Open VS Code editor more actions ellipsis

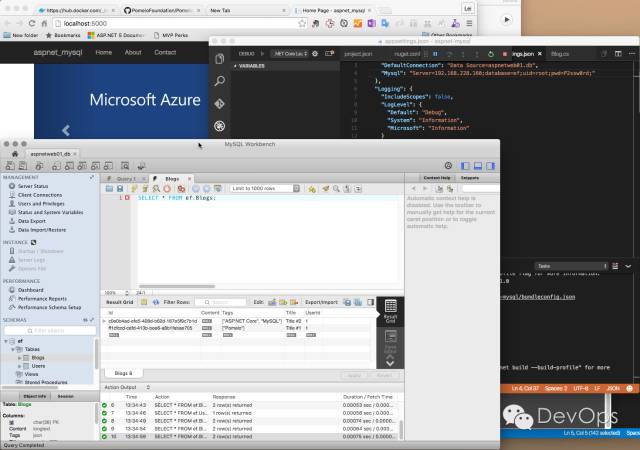click(x=632, y=53)
